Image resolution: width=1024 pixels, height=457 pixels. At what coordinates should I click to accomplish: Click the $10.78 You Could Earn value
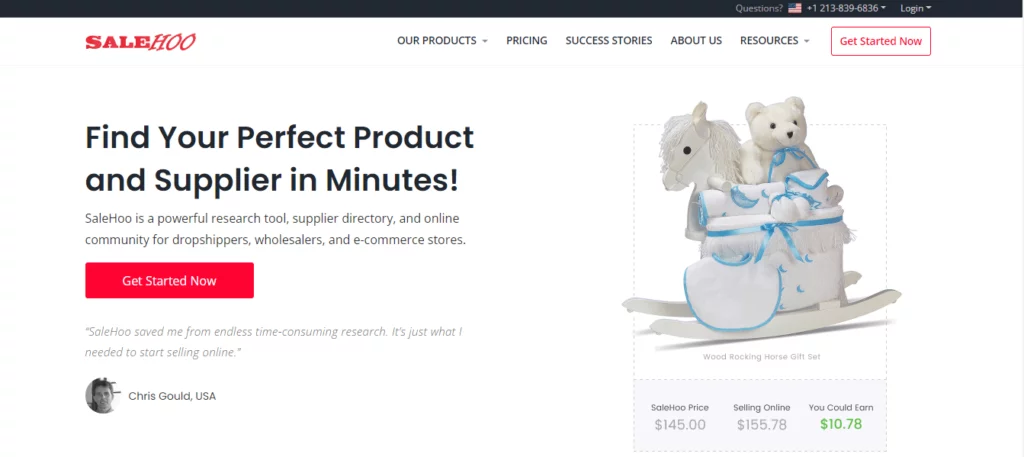(840, 424)
